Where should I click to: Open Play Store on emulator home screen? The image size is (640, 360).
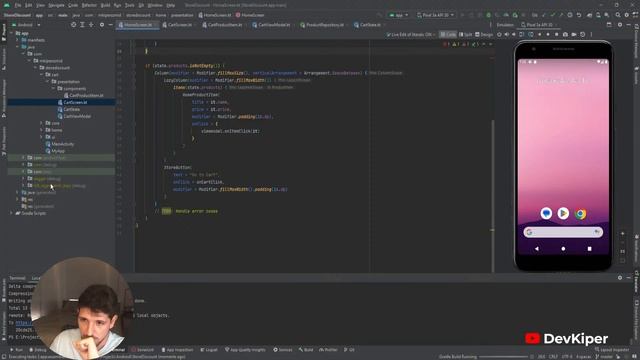[x=563, y=213]
